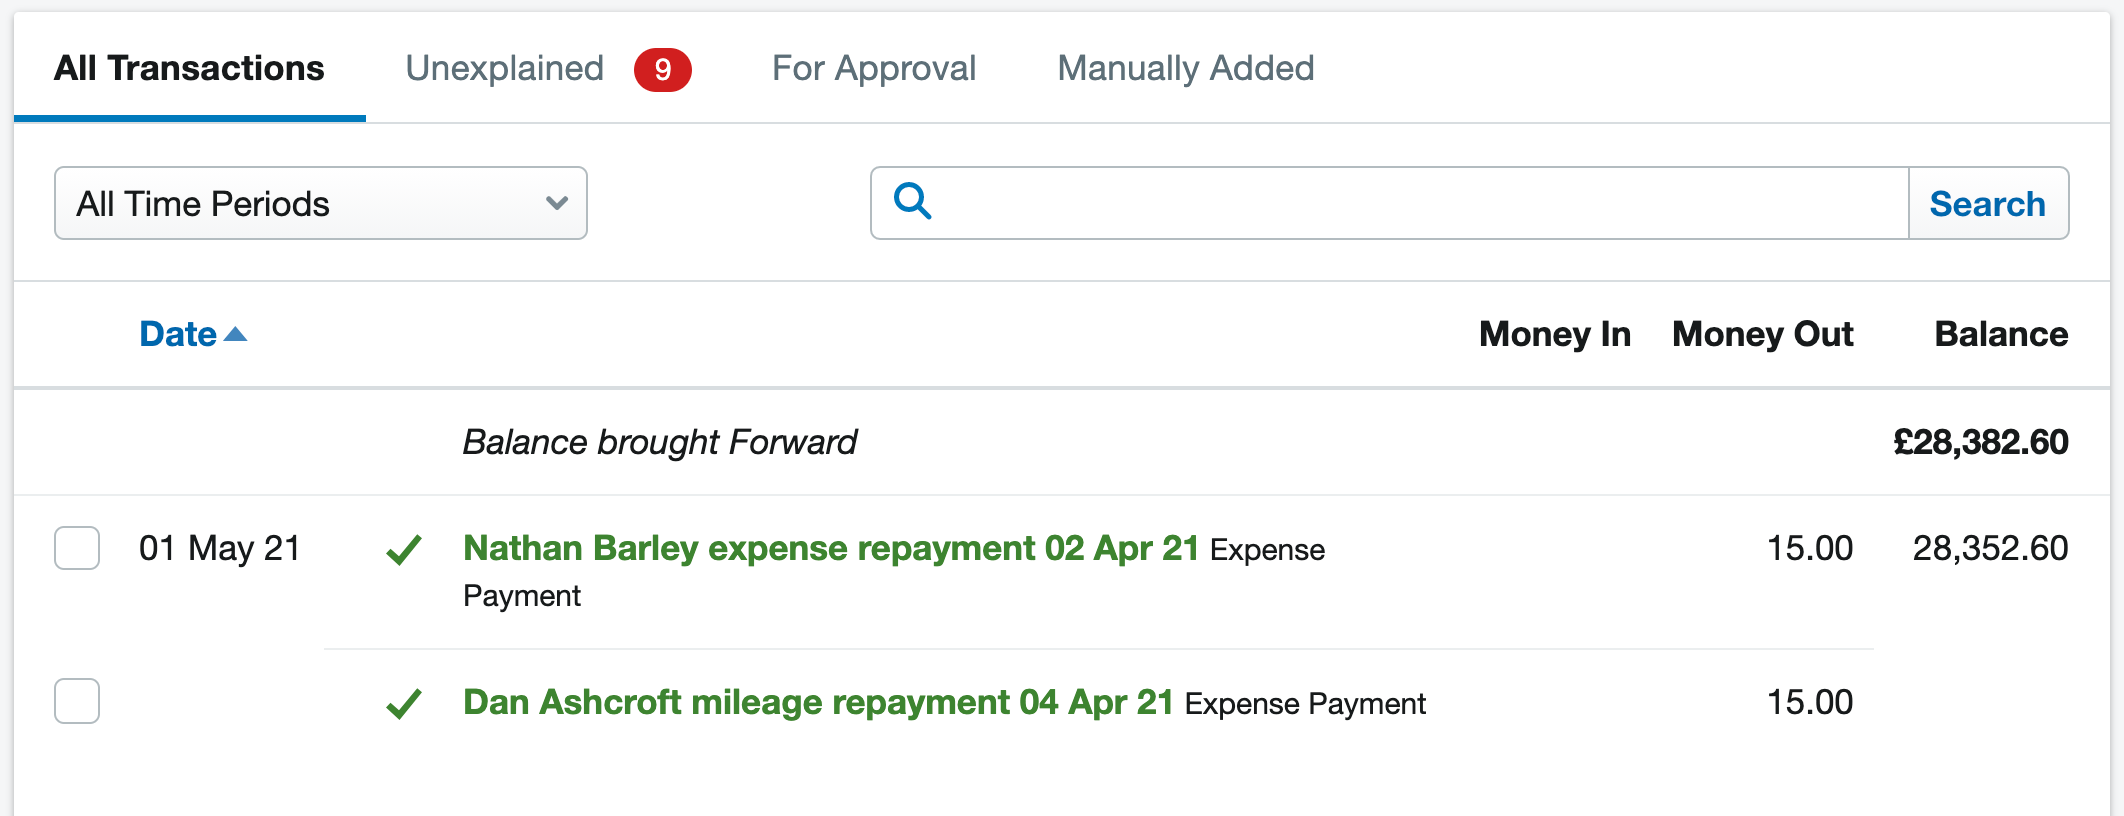Open Dan Ashcroft mileage repayment 04 Apr 21

click(818, 702)
